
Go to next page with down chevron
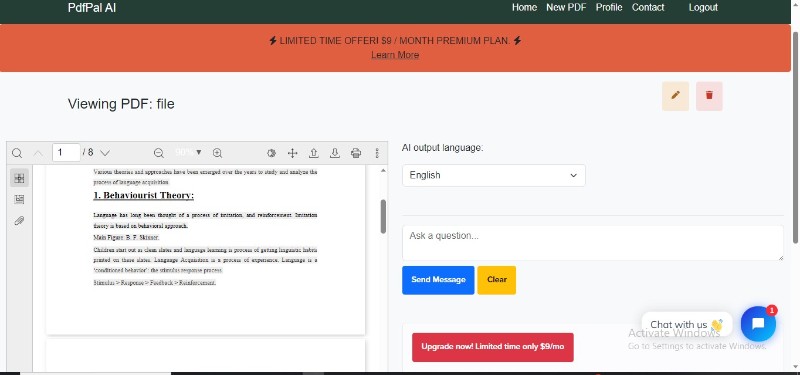[105, 153]
